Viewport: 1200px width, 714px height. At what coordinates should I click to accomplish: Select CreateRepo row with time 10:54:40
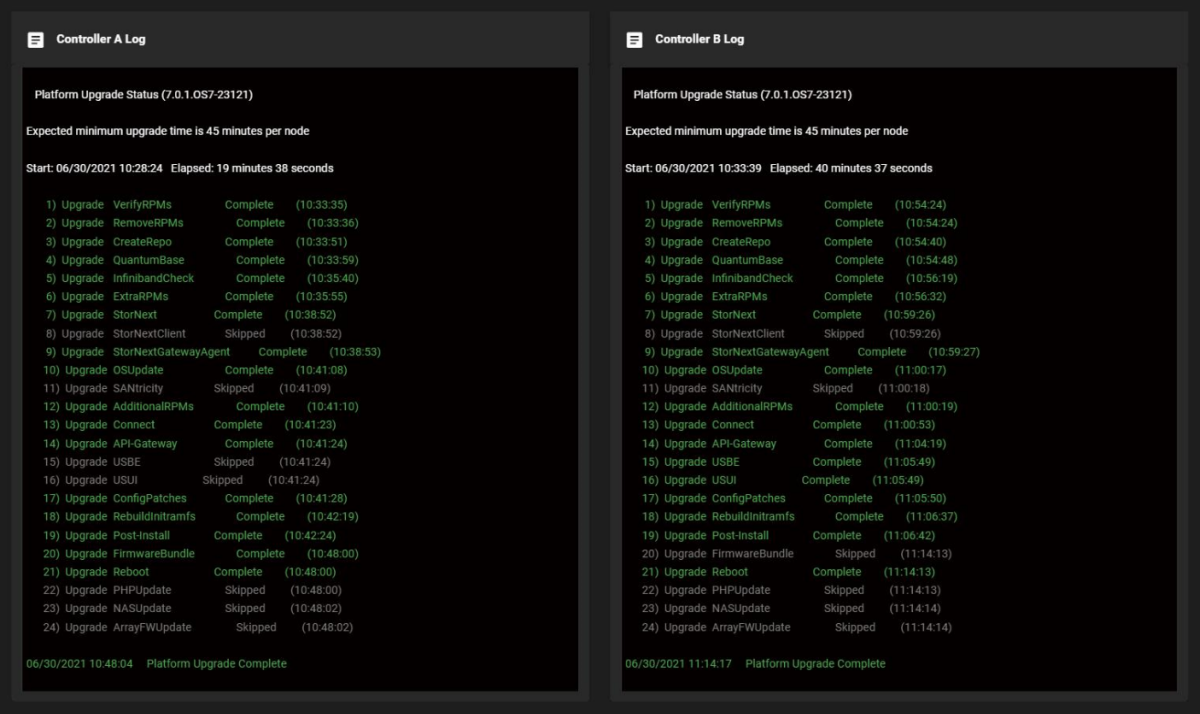[x=795, y=242]
